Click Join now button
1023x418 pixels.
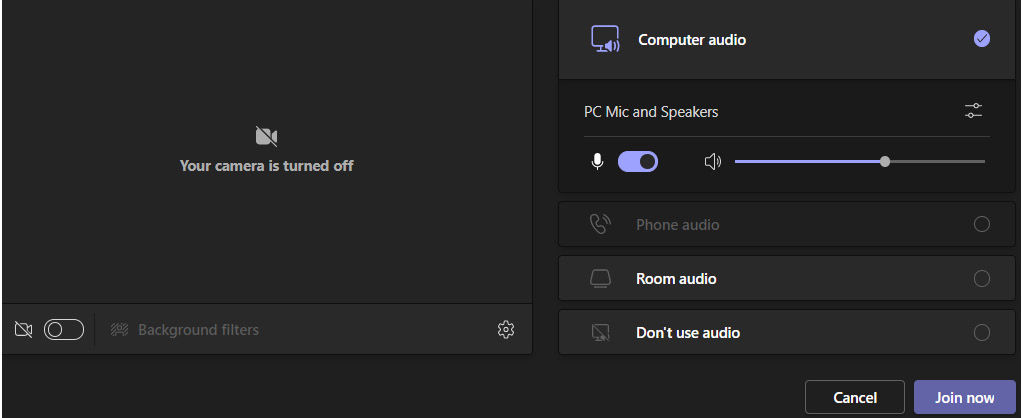(x=964, y=397)
